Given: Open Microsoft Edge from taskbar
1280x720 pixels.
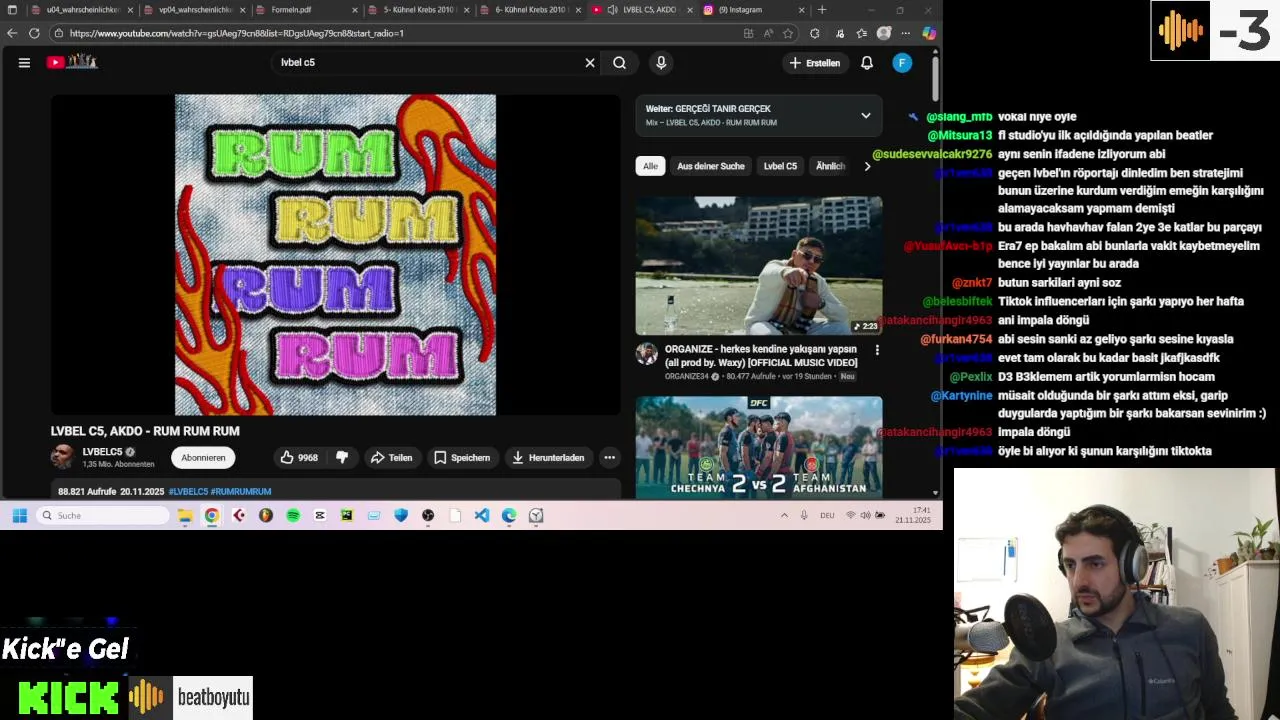Looking at the screenshot, I should pos(509,515).
